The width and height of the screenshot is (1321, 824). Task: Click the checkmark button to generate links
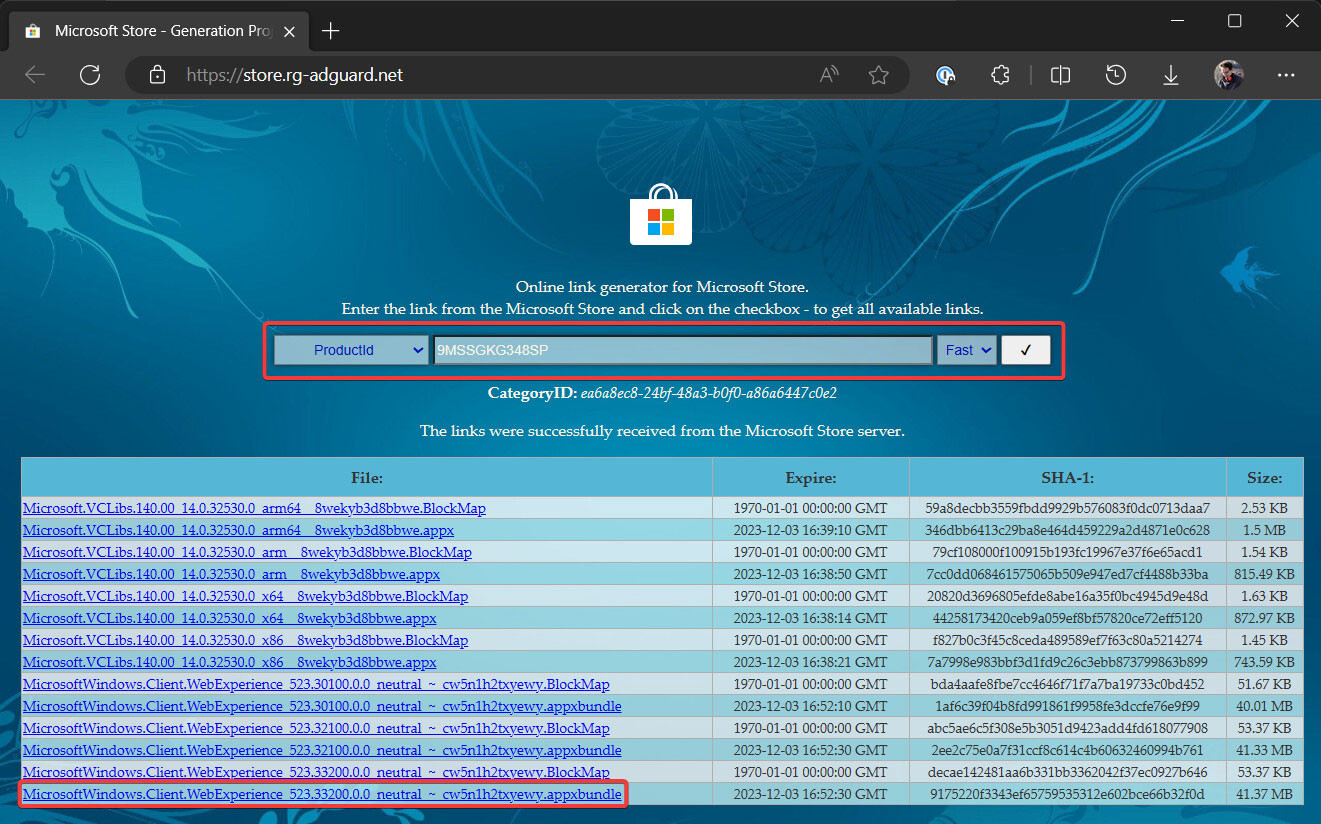pyautogui.click(x=1026, y=350)
